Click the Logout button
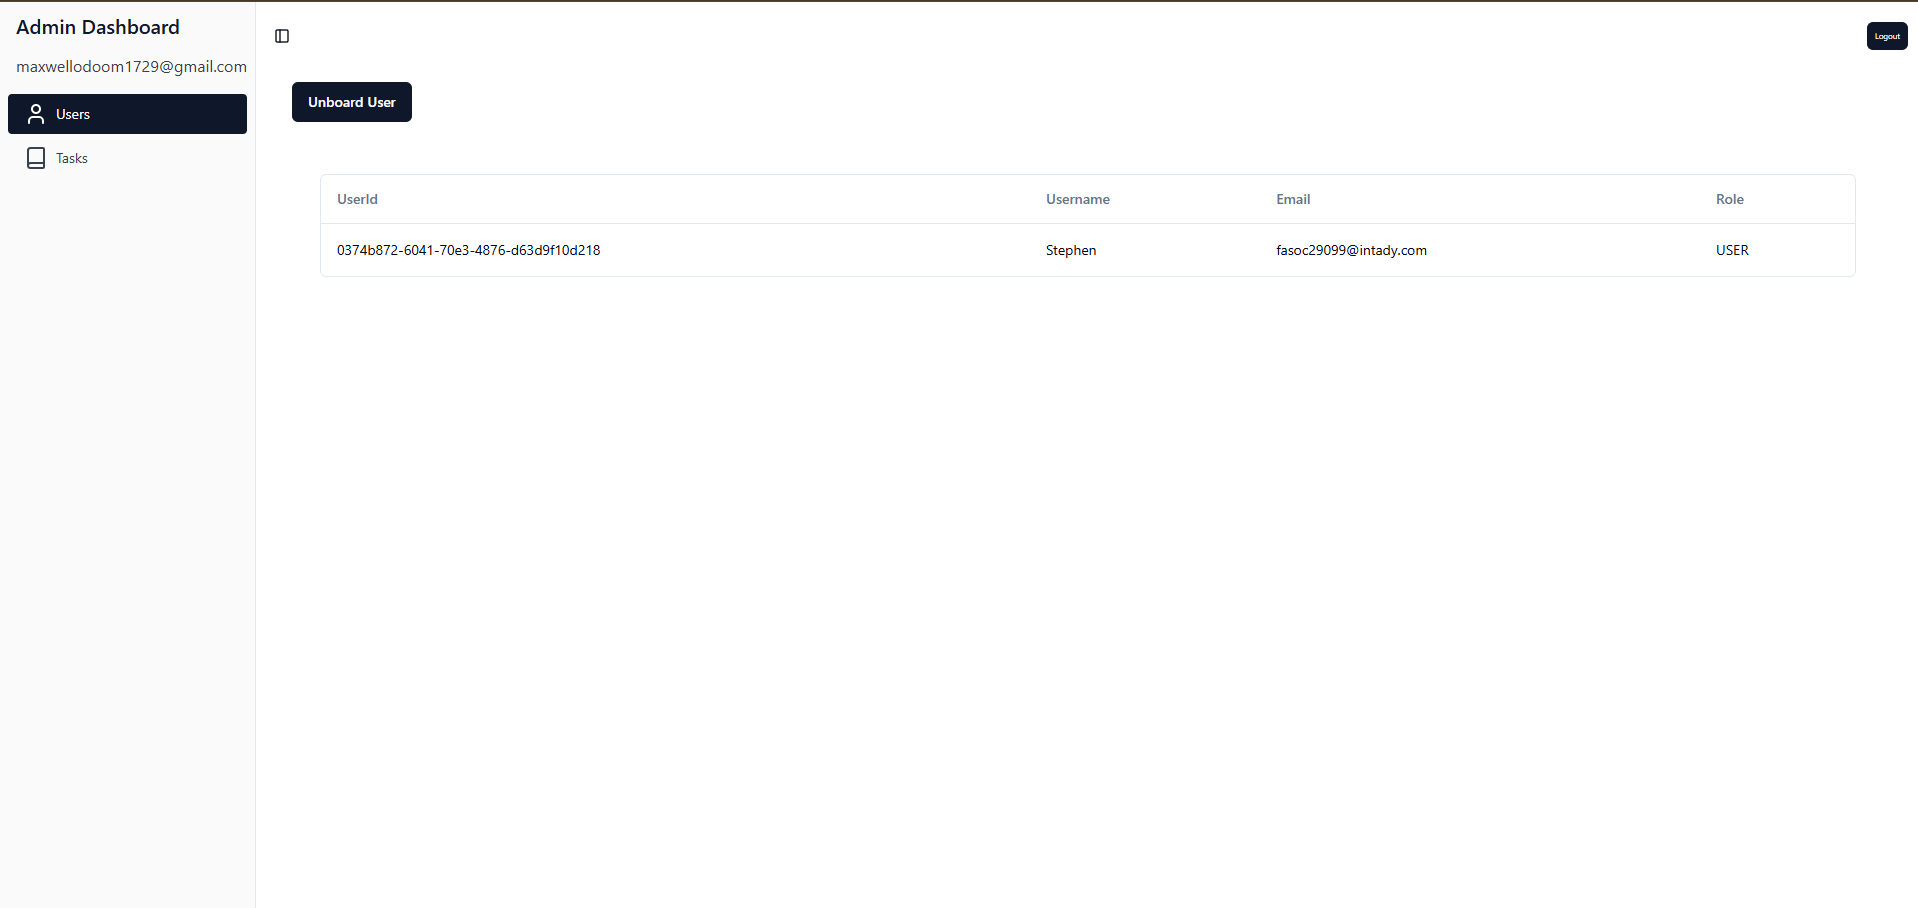Screen dimensions: 1918x908 [x=1886, y=35]
